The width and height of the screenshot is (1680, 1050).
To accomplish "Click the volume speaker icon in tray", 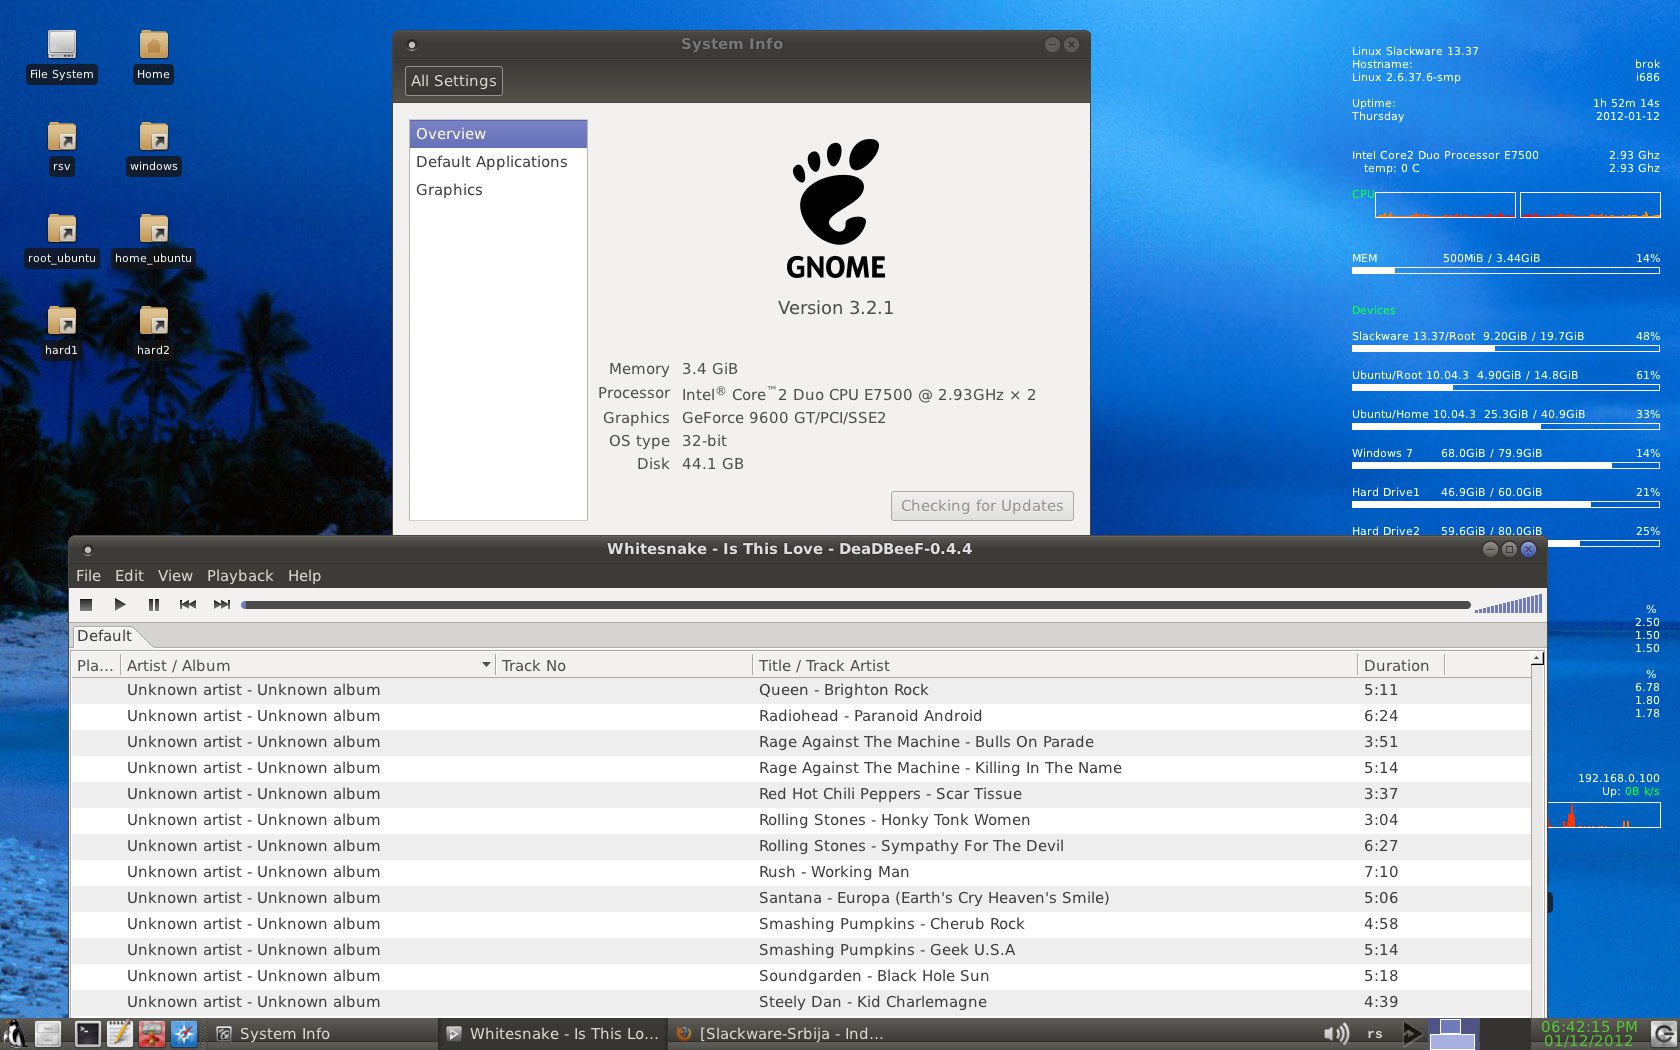I will tap(1335, 1033).
